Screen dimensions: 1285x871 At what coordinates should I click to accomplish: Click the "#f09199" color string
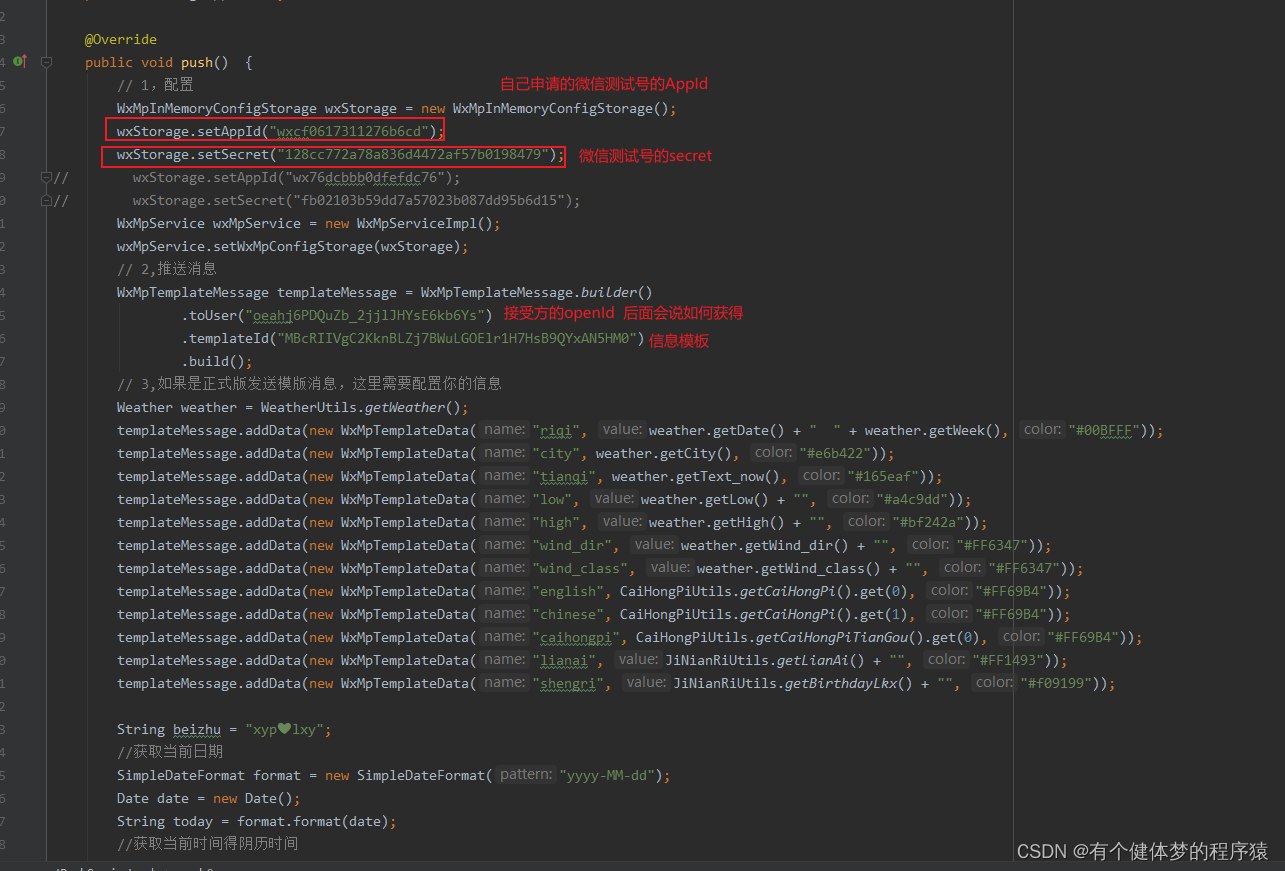[x=1058, y=683]
